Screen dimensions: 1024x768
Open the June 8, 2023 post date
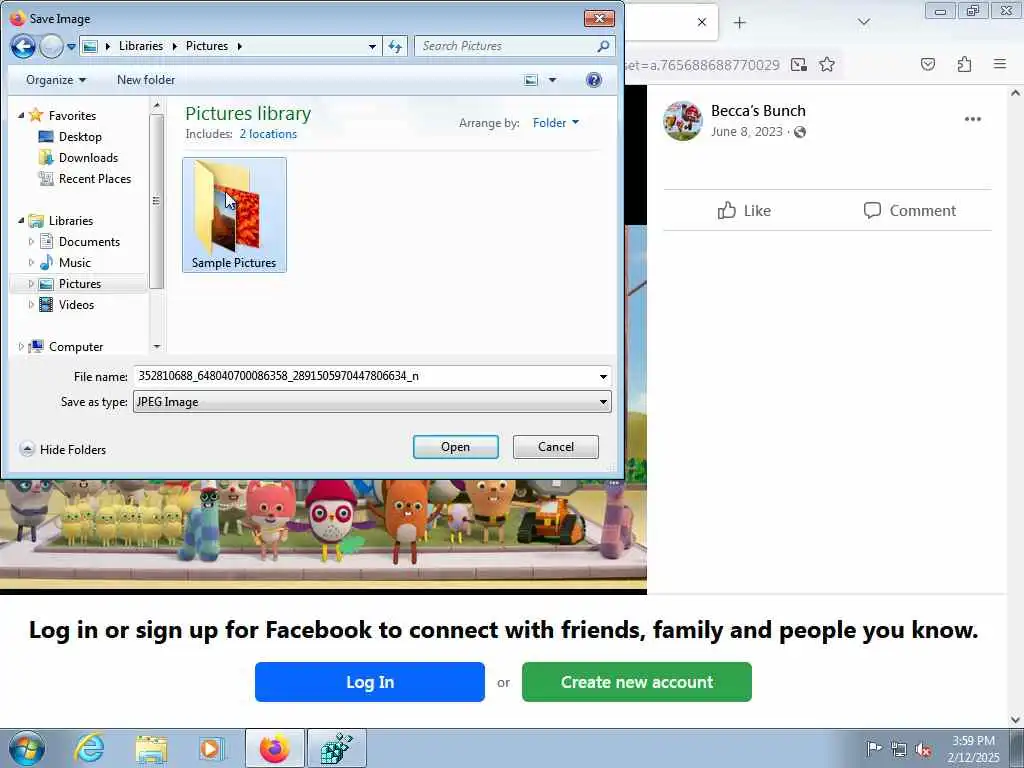(746, 132)
